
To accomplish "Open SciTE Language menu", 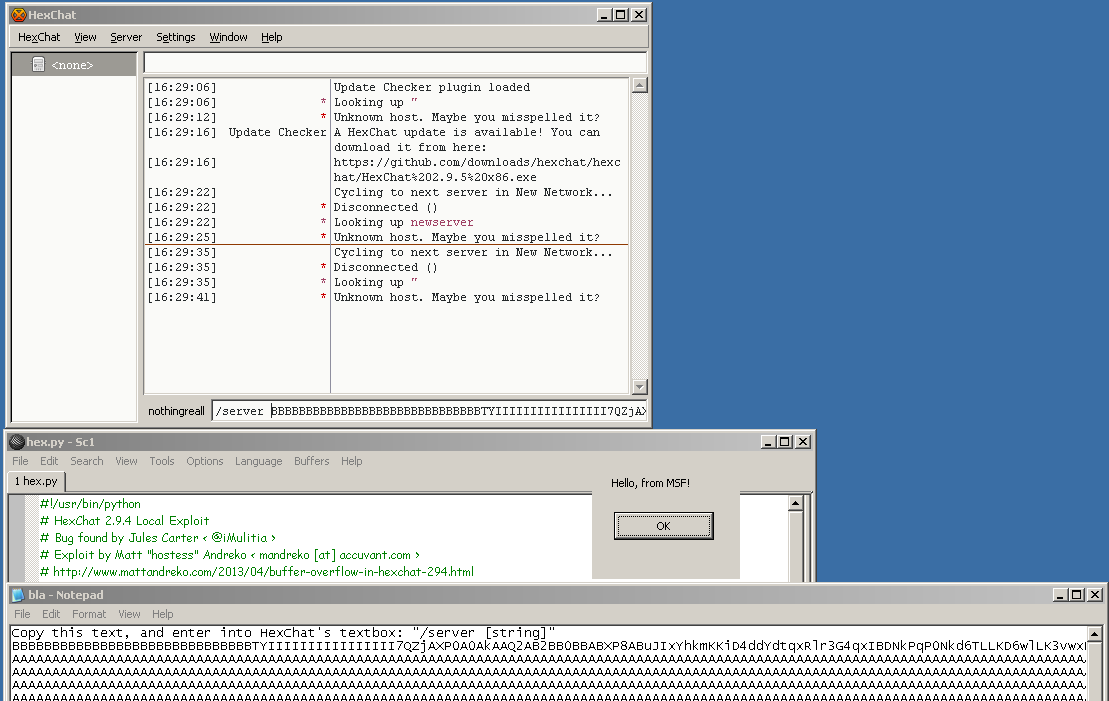I will (258, 461).
